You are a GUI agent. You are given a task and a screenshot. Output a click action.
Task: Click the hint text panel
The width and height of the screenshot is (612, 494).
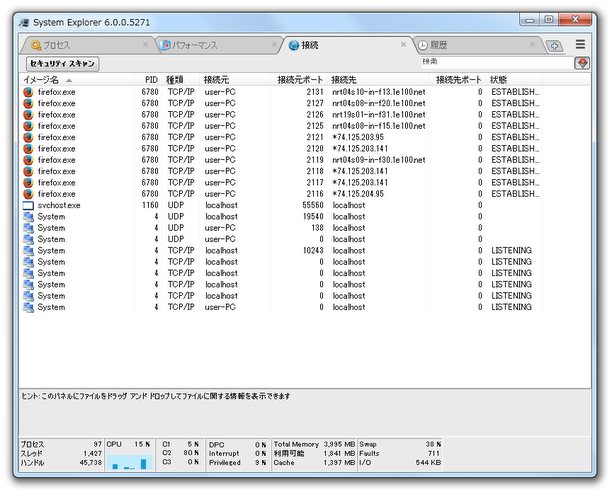point(304,412)
